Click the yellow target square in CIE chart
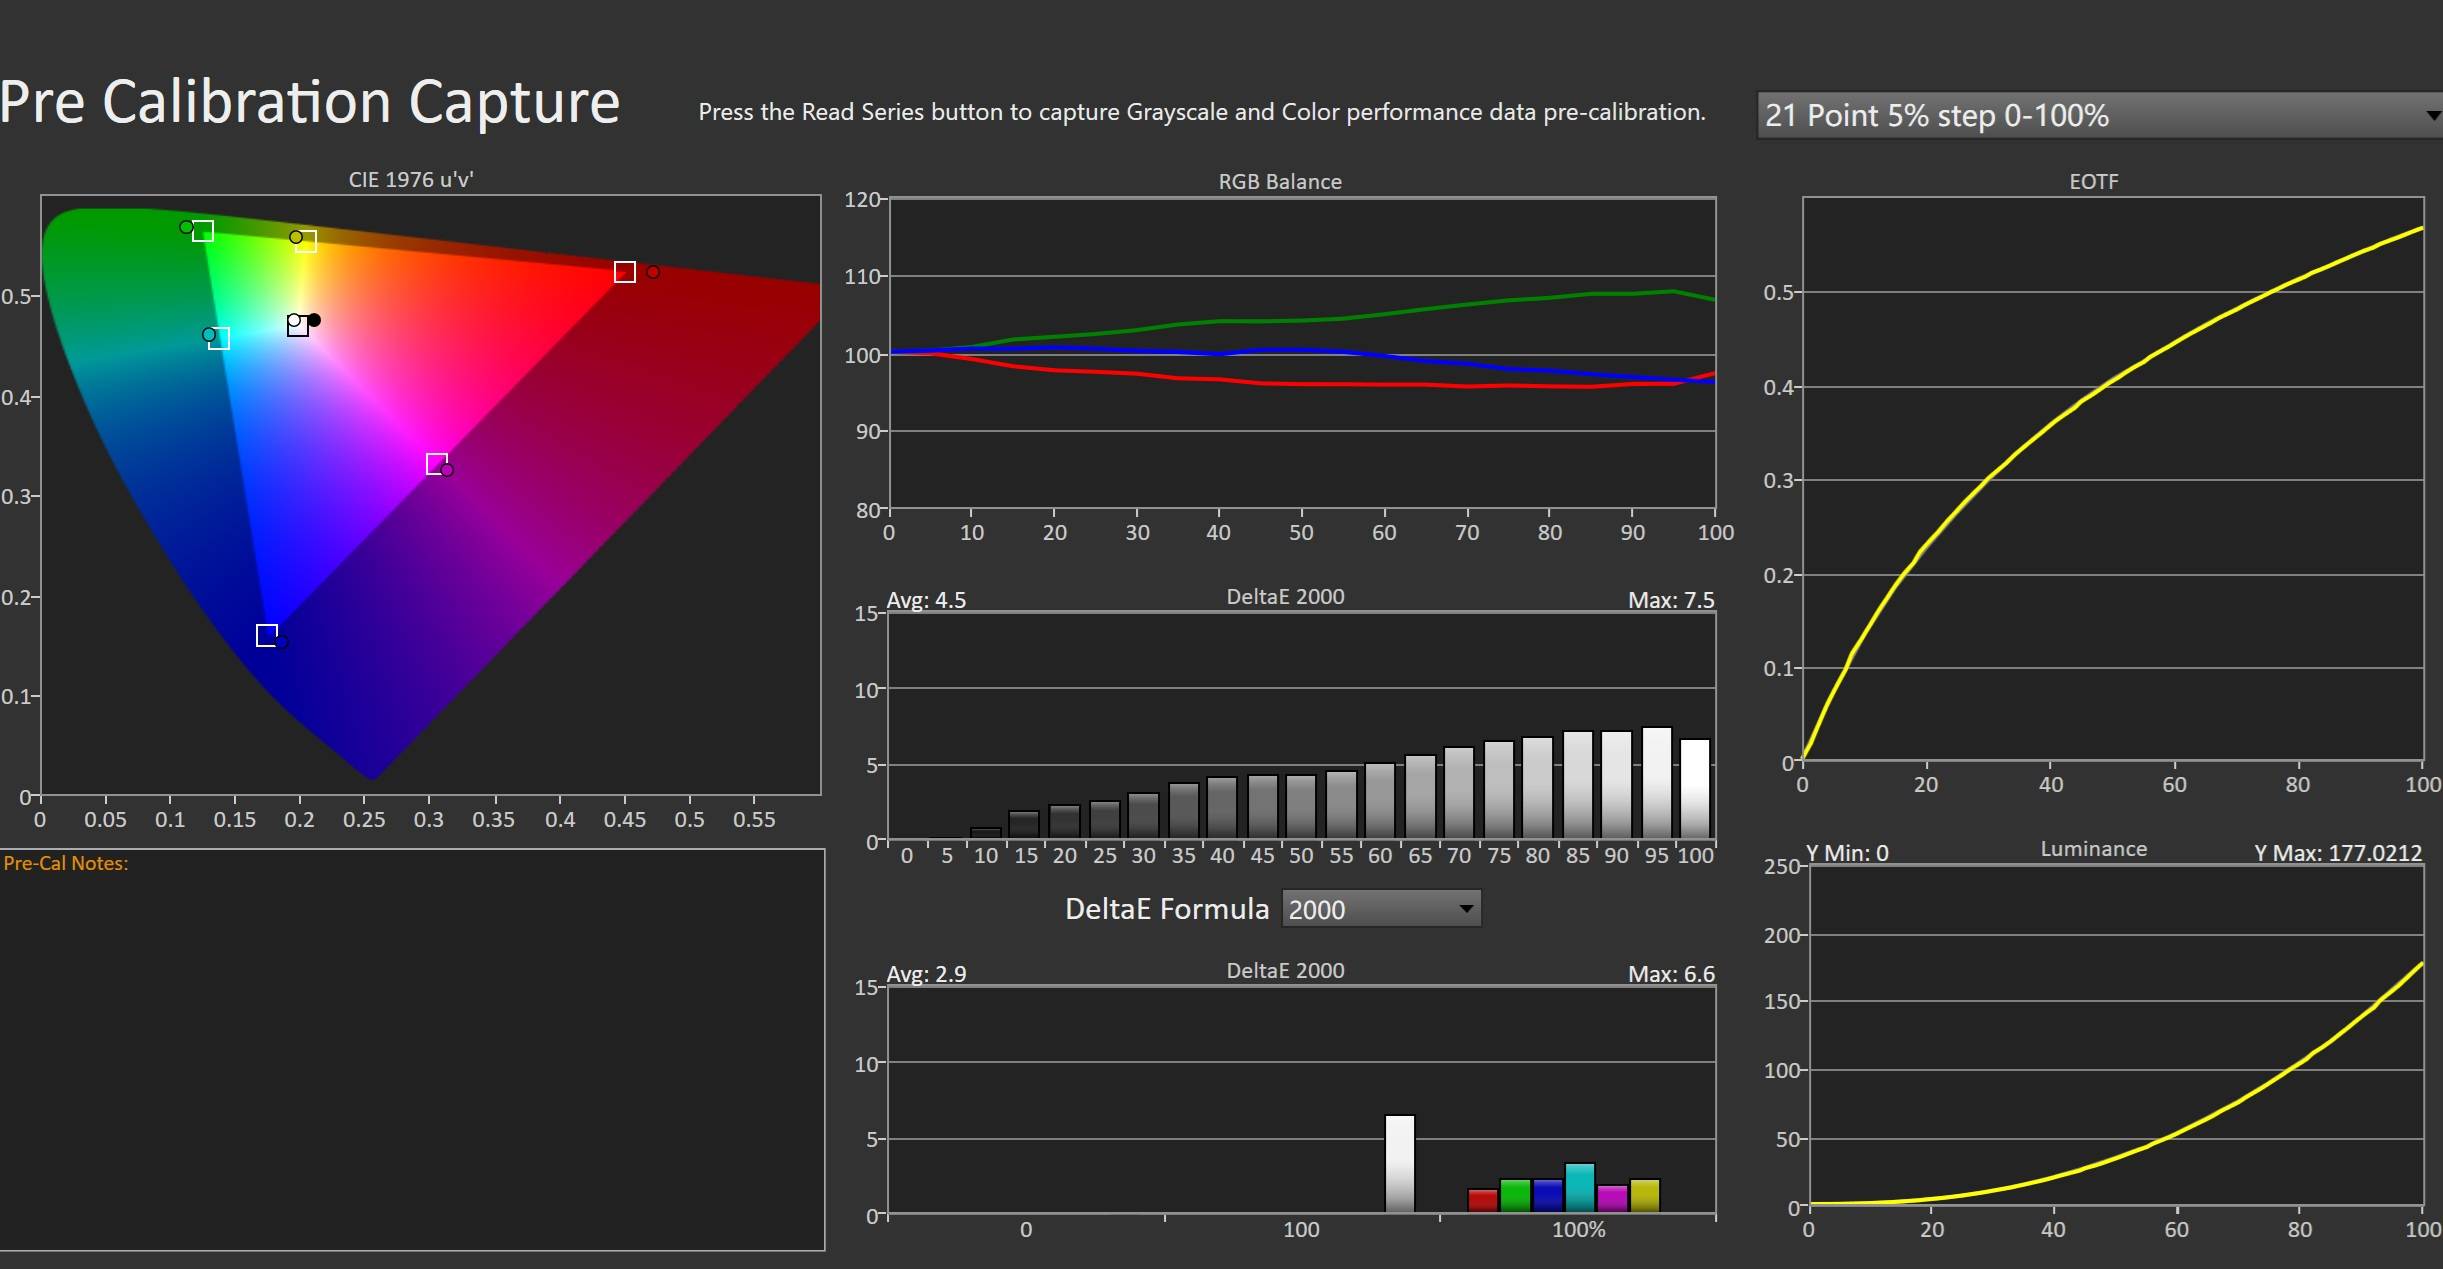The image size is (2443, 1269). 306,241
